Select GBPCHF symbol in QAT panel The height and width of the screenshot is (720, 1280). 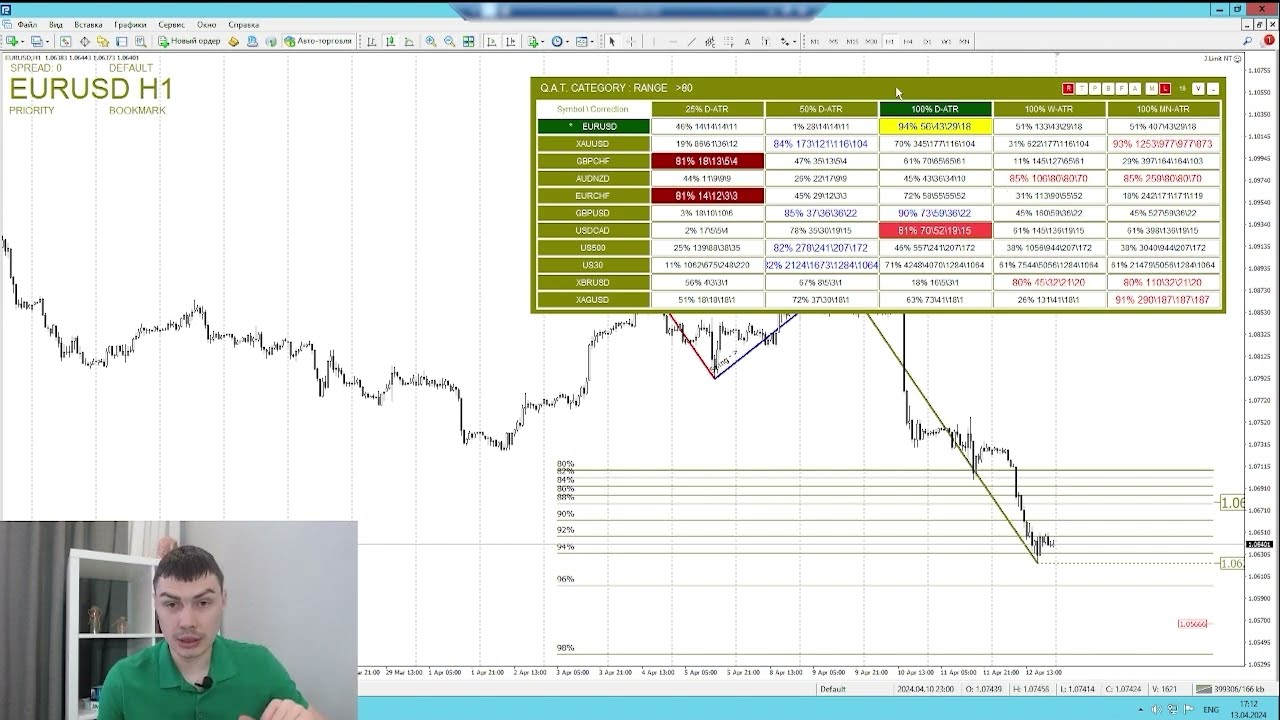pyautogui.click(x=593, y=161)
